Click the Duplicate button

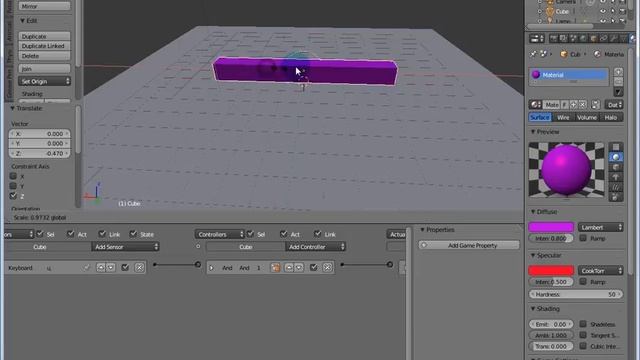[x=44, y=36]
